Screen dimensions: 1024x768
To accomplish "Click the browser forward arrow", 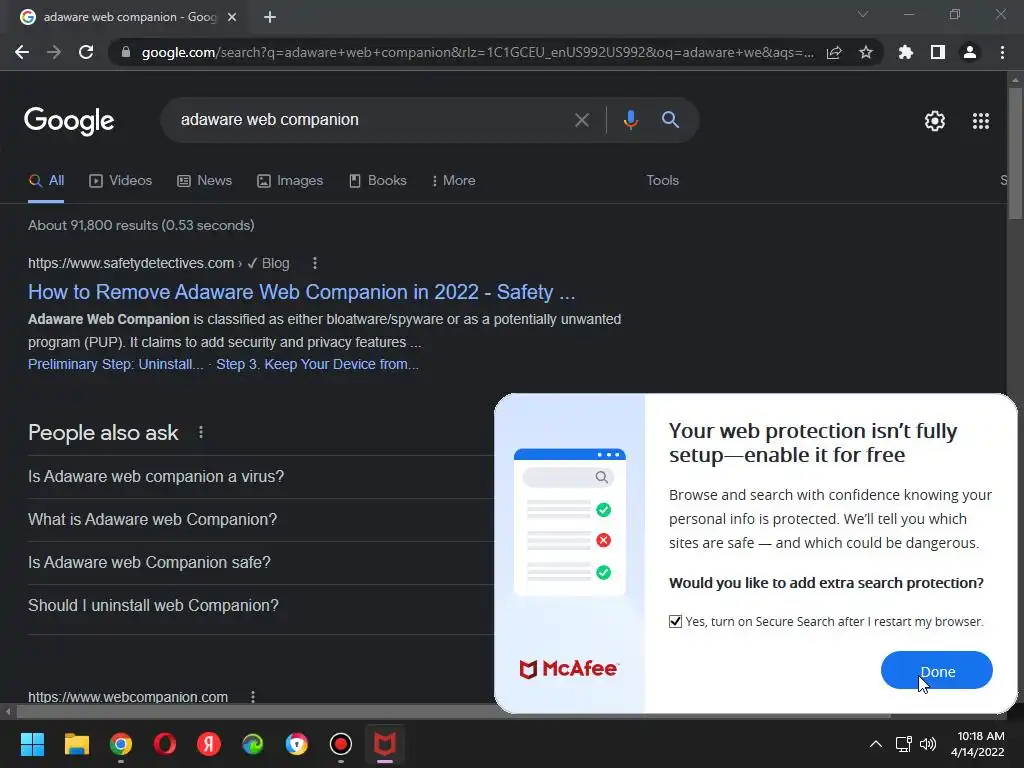I will click(54, 52).
